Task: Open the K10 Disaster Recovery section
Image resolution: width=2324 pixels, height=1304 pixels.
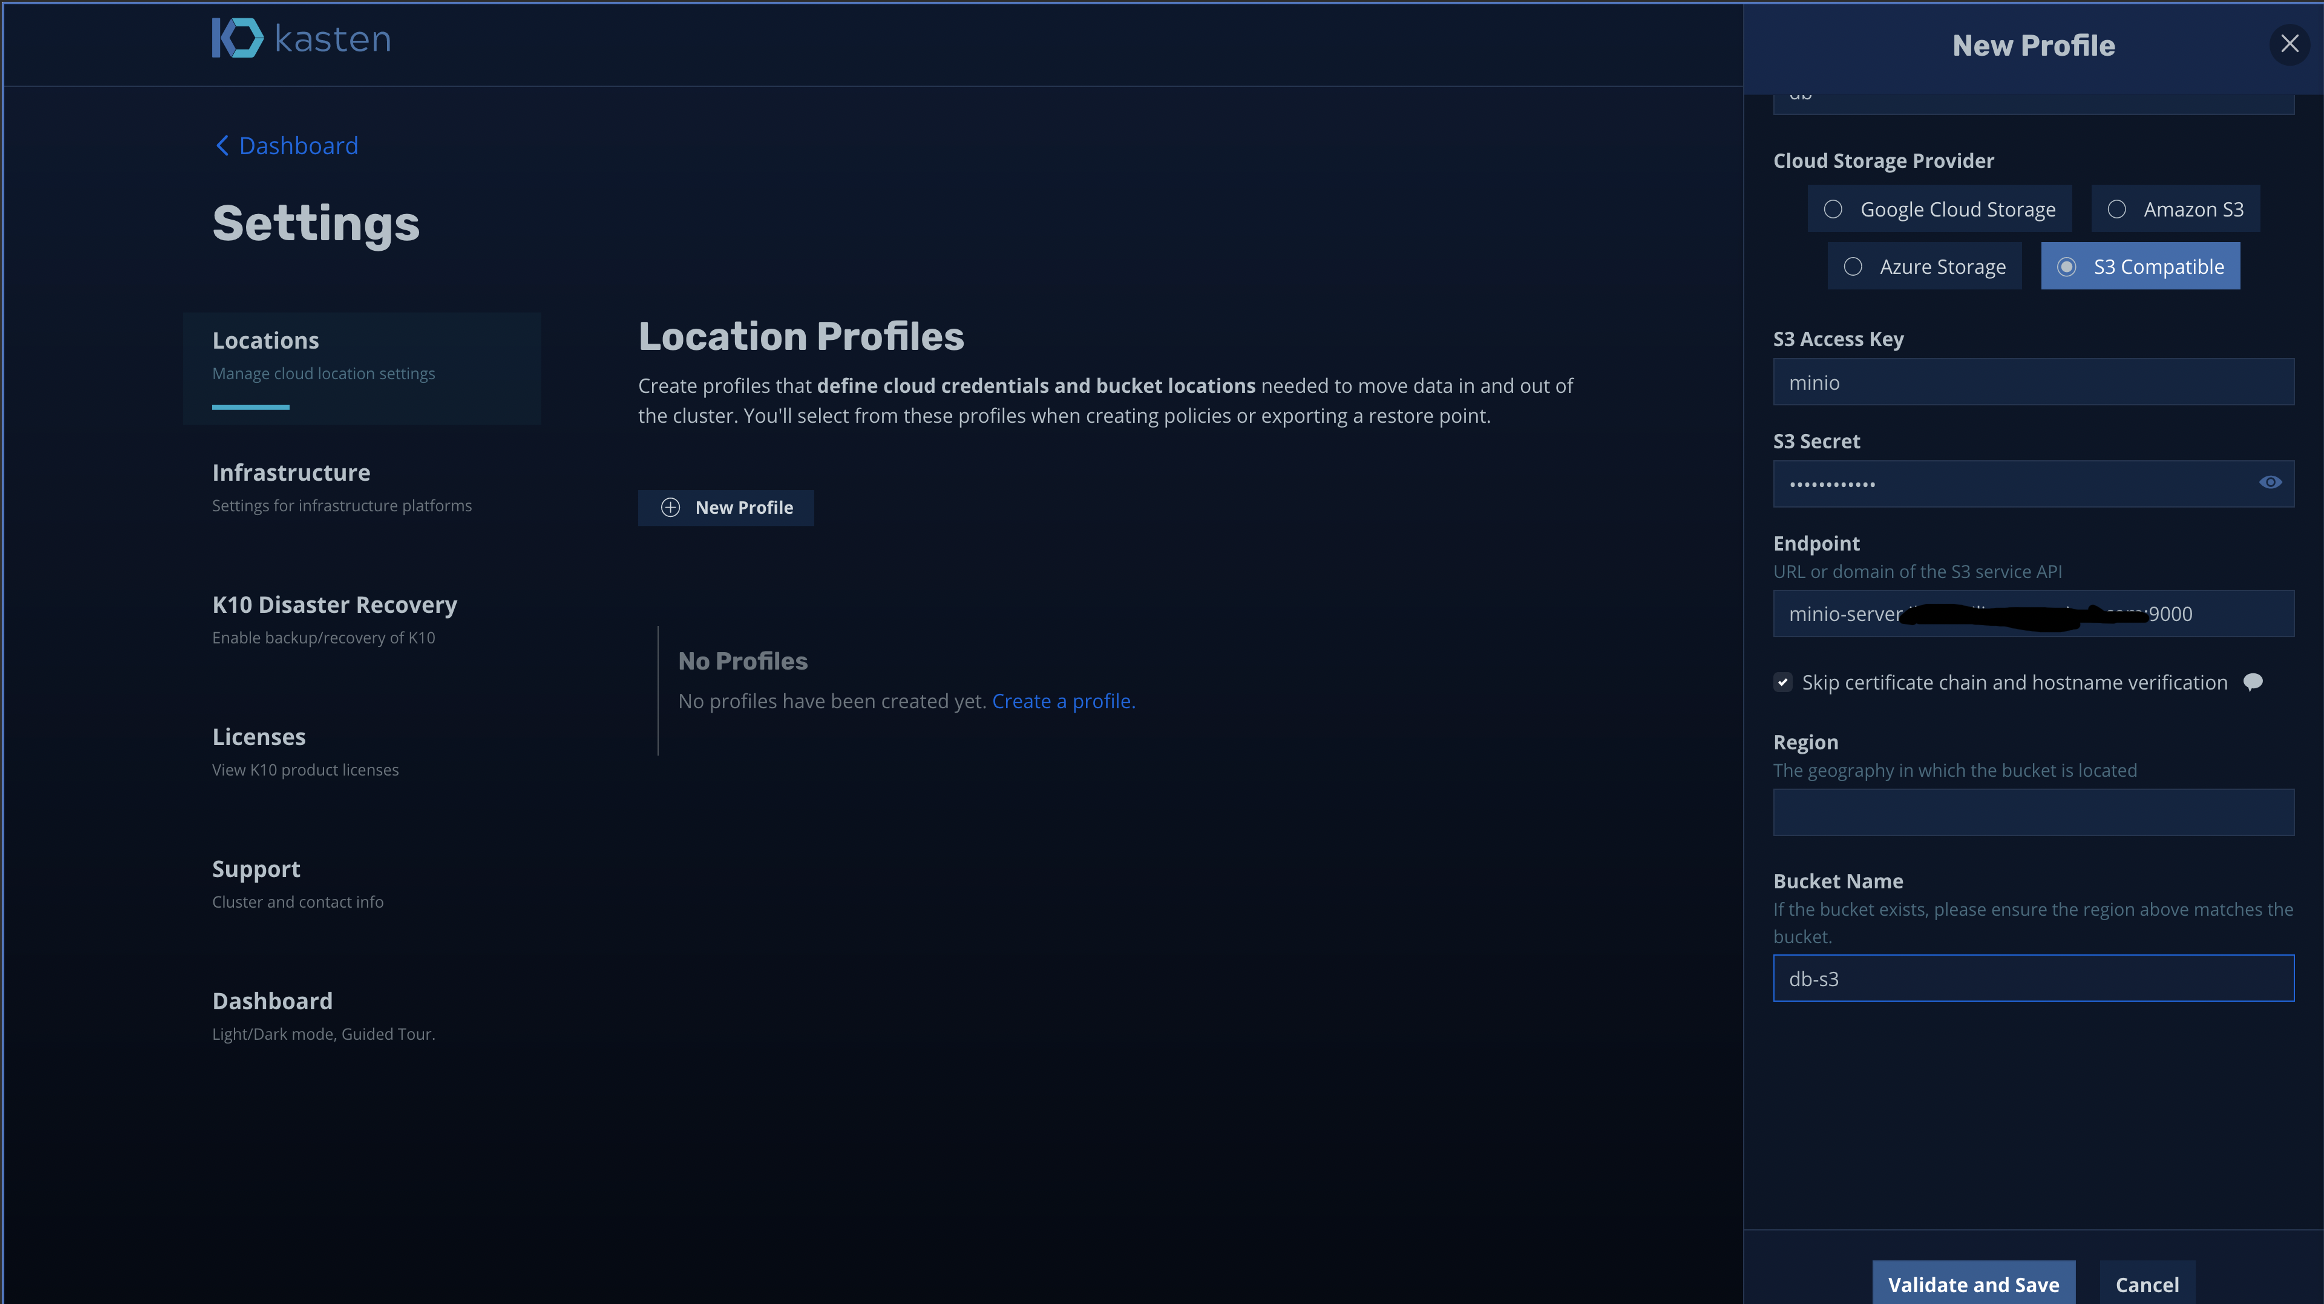Action: click(334, 605)
